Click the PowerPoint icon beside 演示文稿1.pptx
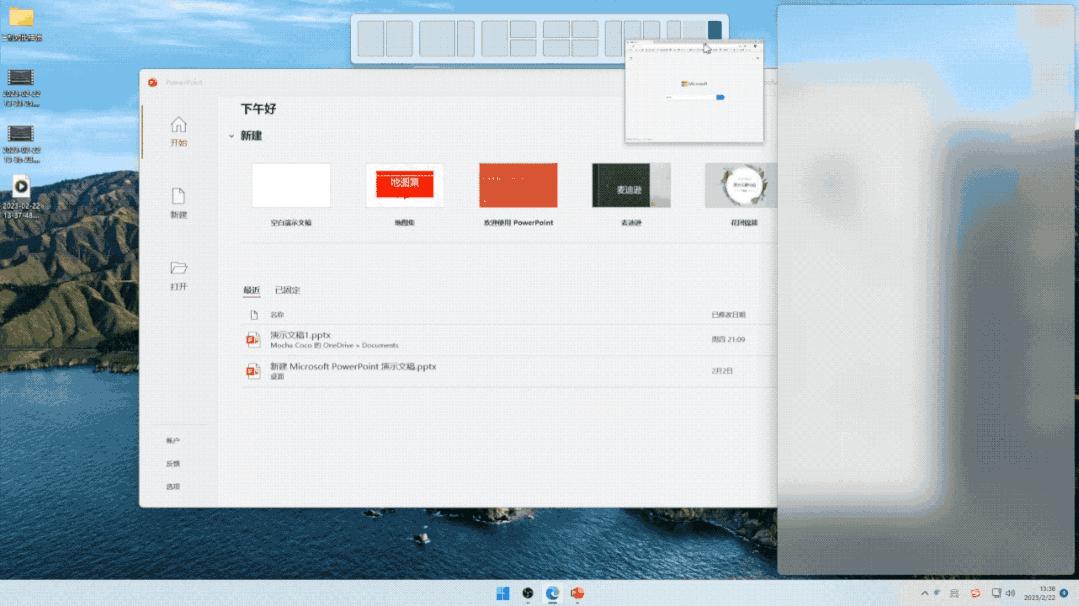 coord(254,340)
